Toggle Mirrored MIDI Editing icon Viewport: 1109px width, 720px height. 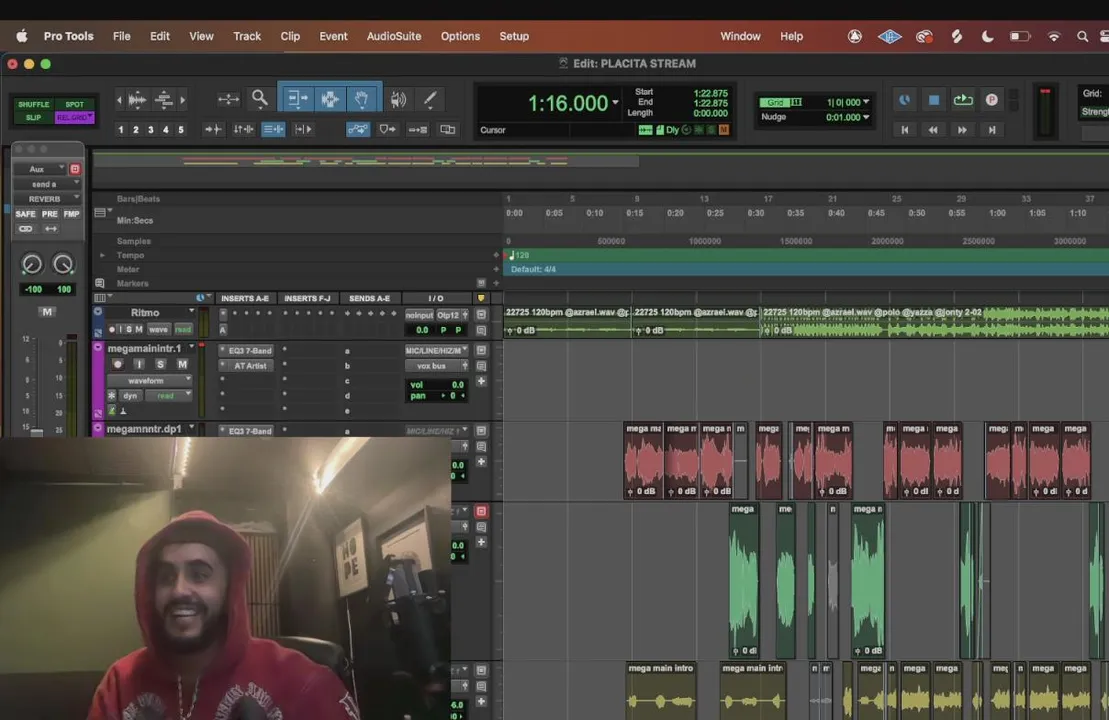click(x=417, y=129)
